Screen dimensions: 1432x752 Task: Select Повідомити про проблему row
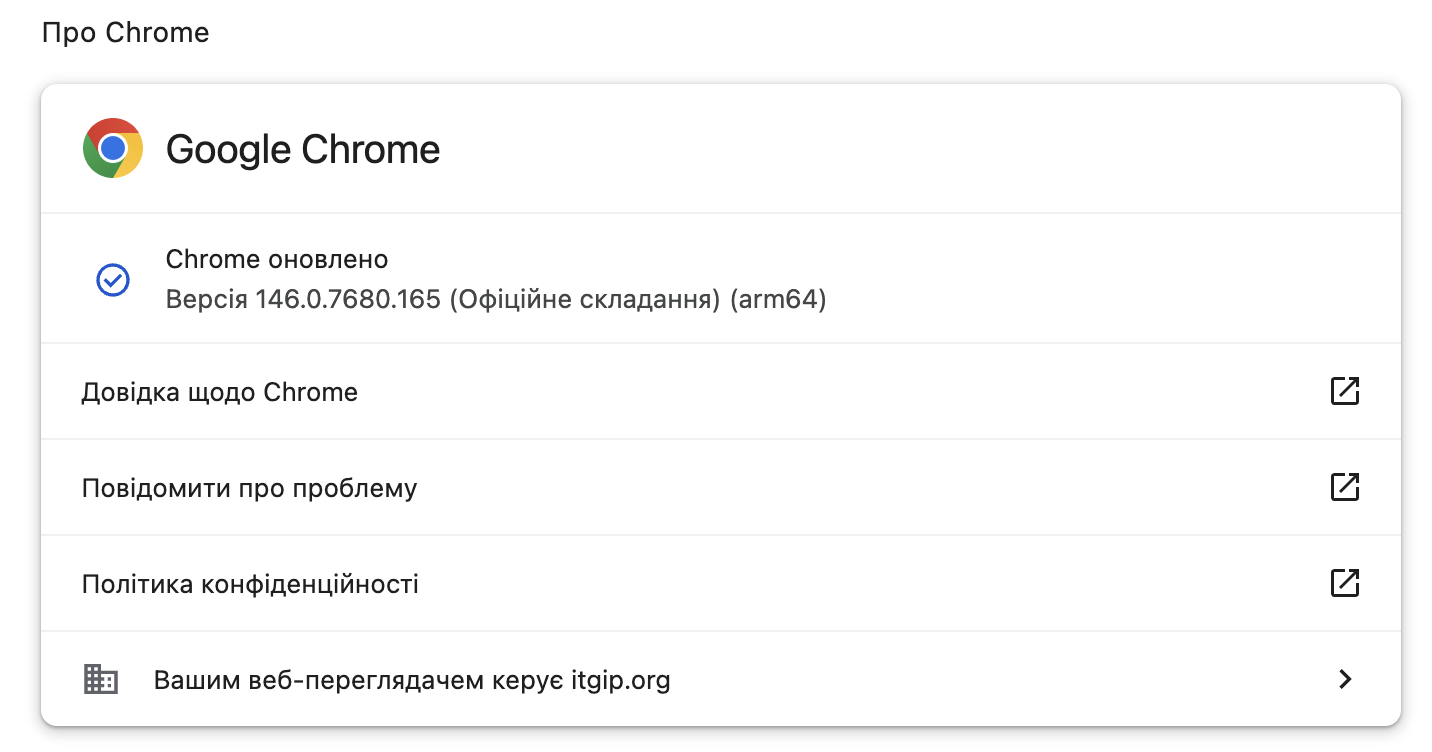pos(249,488)
